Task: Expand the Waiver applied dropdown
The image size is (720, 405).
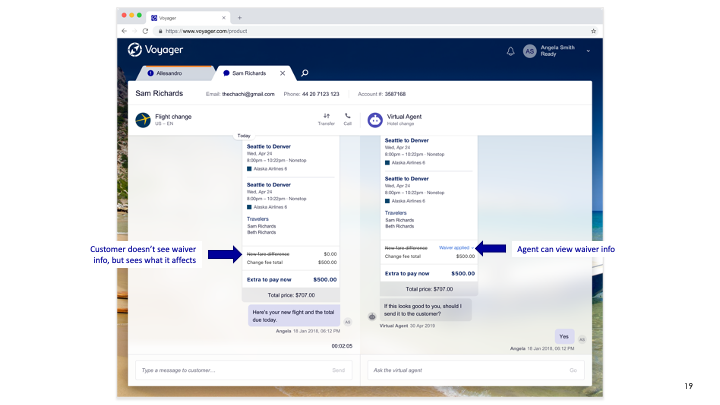Action: click(x=456, y=248)
